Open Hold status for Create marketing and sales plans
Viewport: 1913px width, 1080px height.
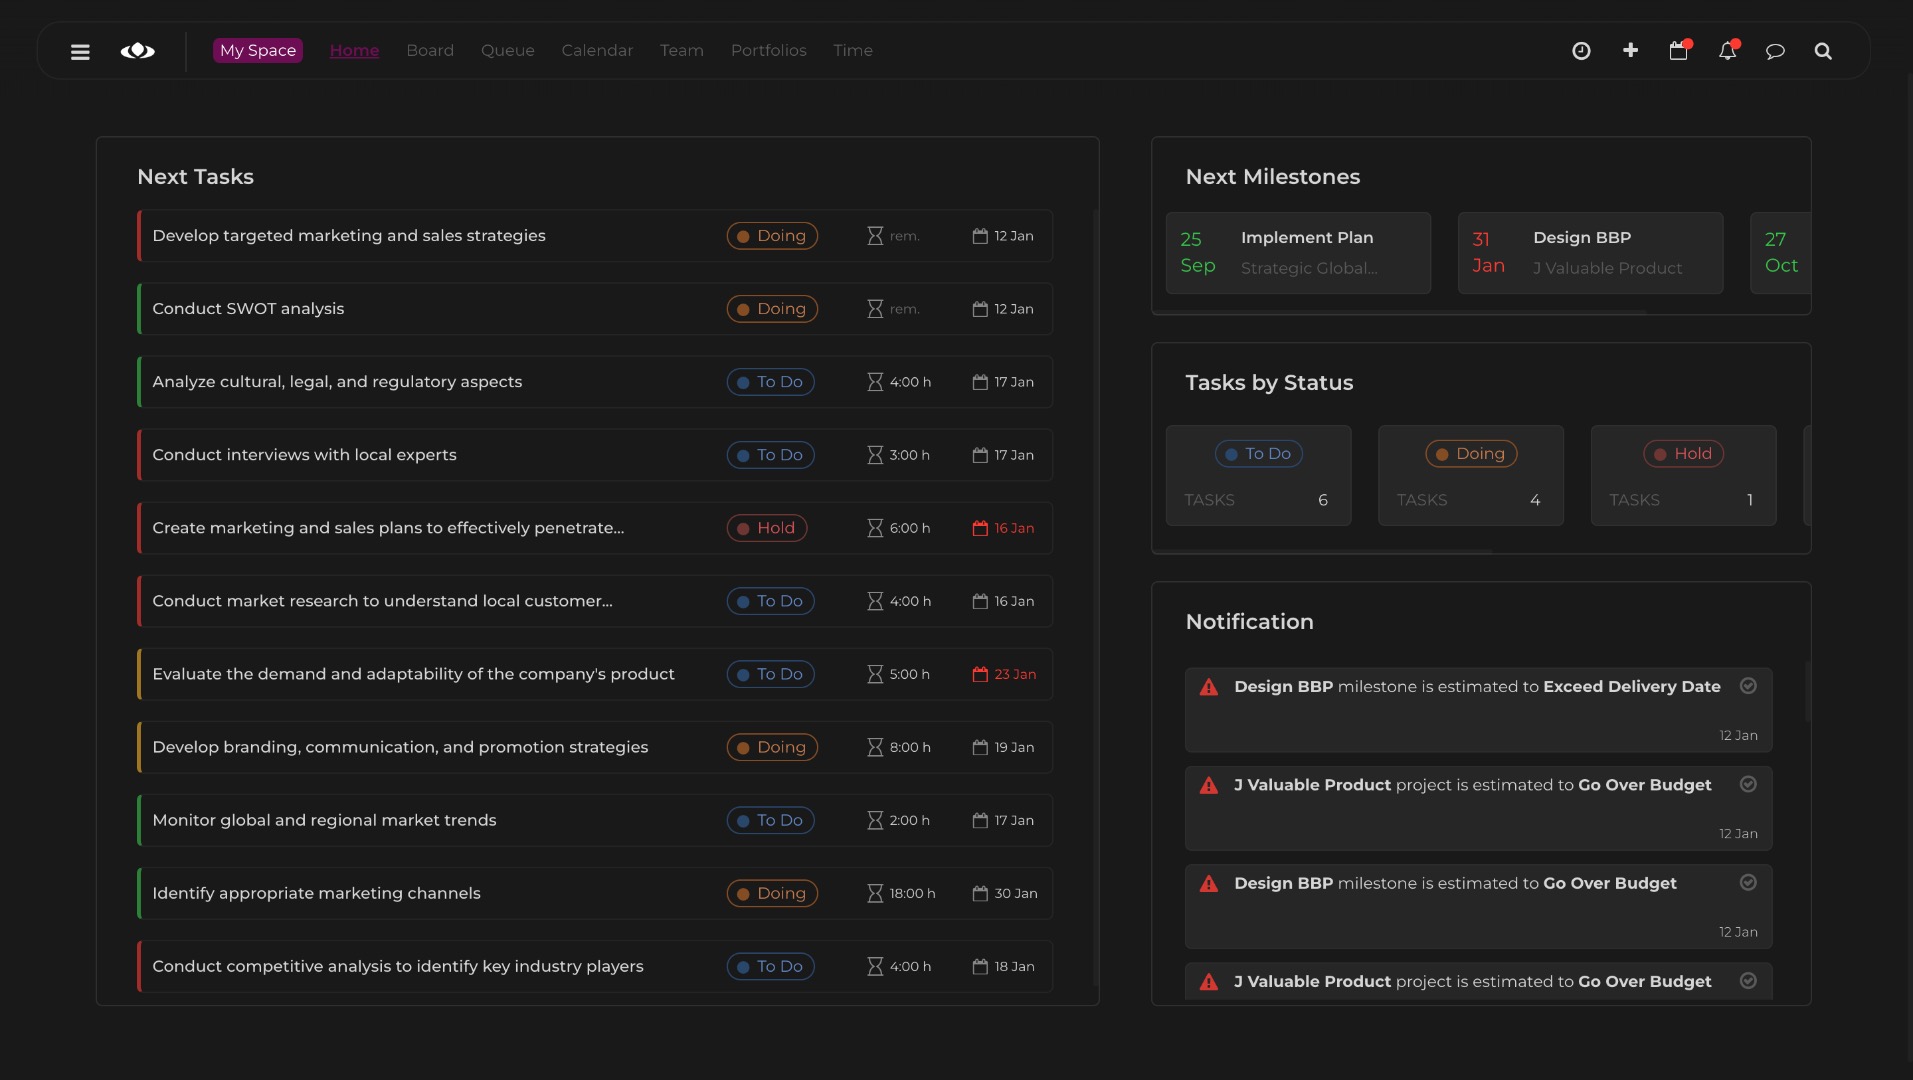767,528
